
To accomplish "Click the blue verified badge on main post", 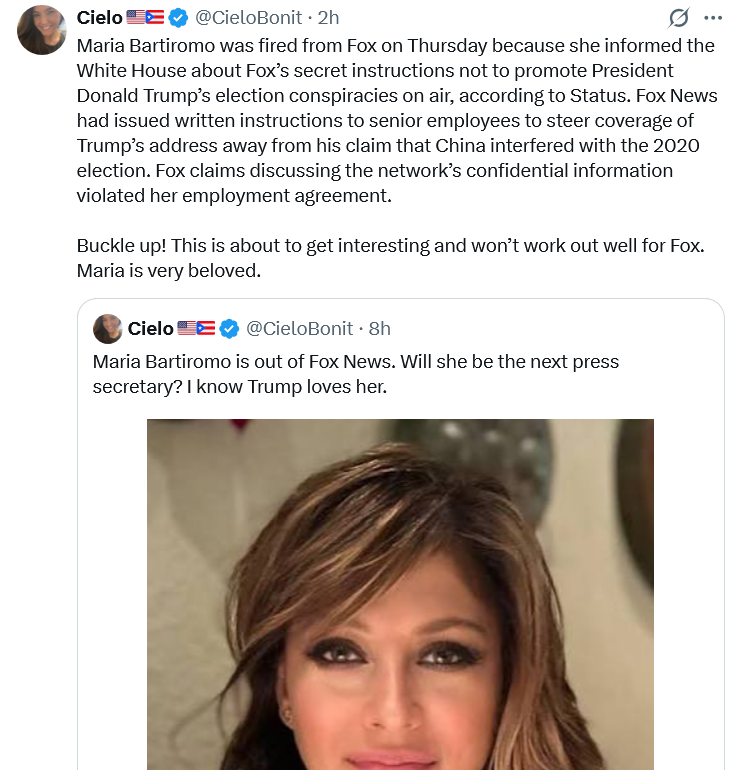I will click(x=178, y=18).
